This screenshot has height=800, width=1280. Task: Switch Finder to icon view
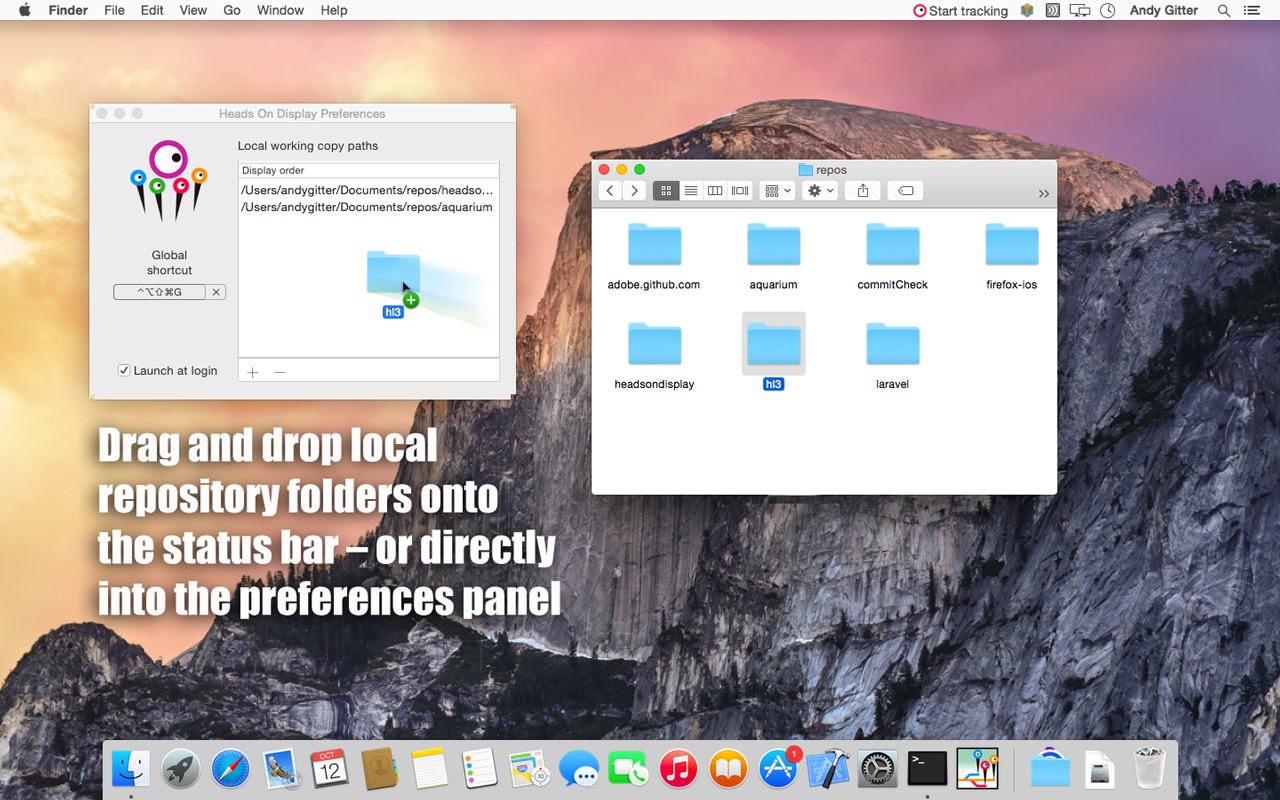(x=665, y=190)
